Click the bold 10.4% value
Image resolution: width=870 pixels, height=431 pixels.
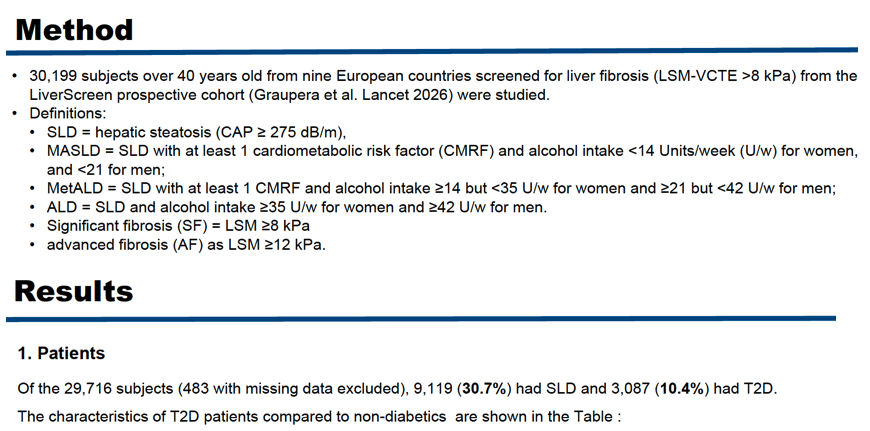(x=682, y=389)
